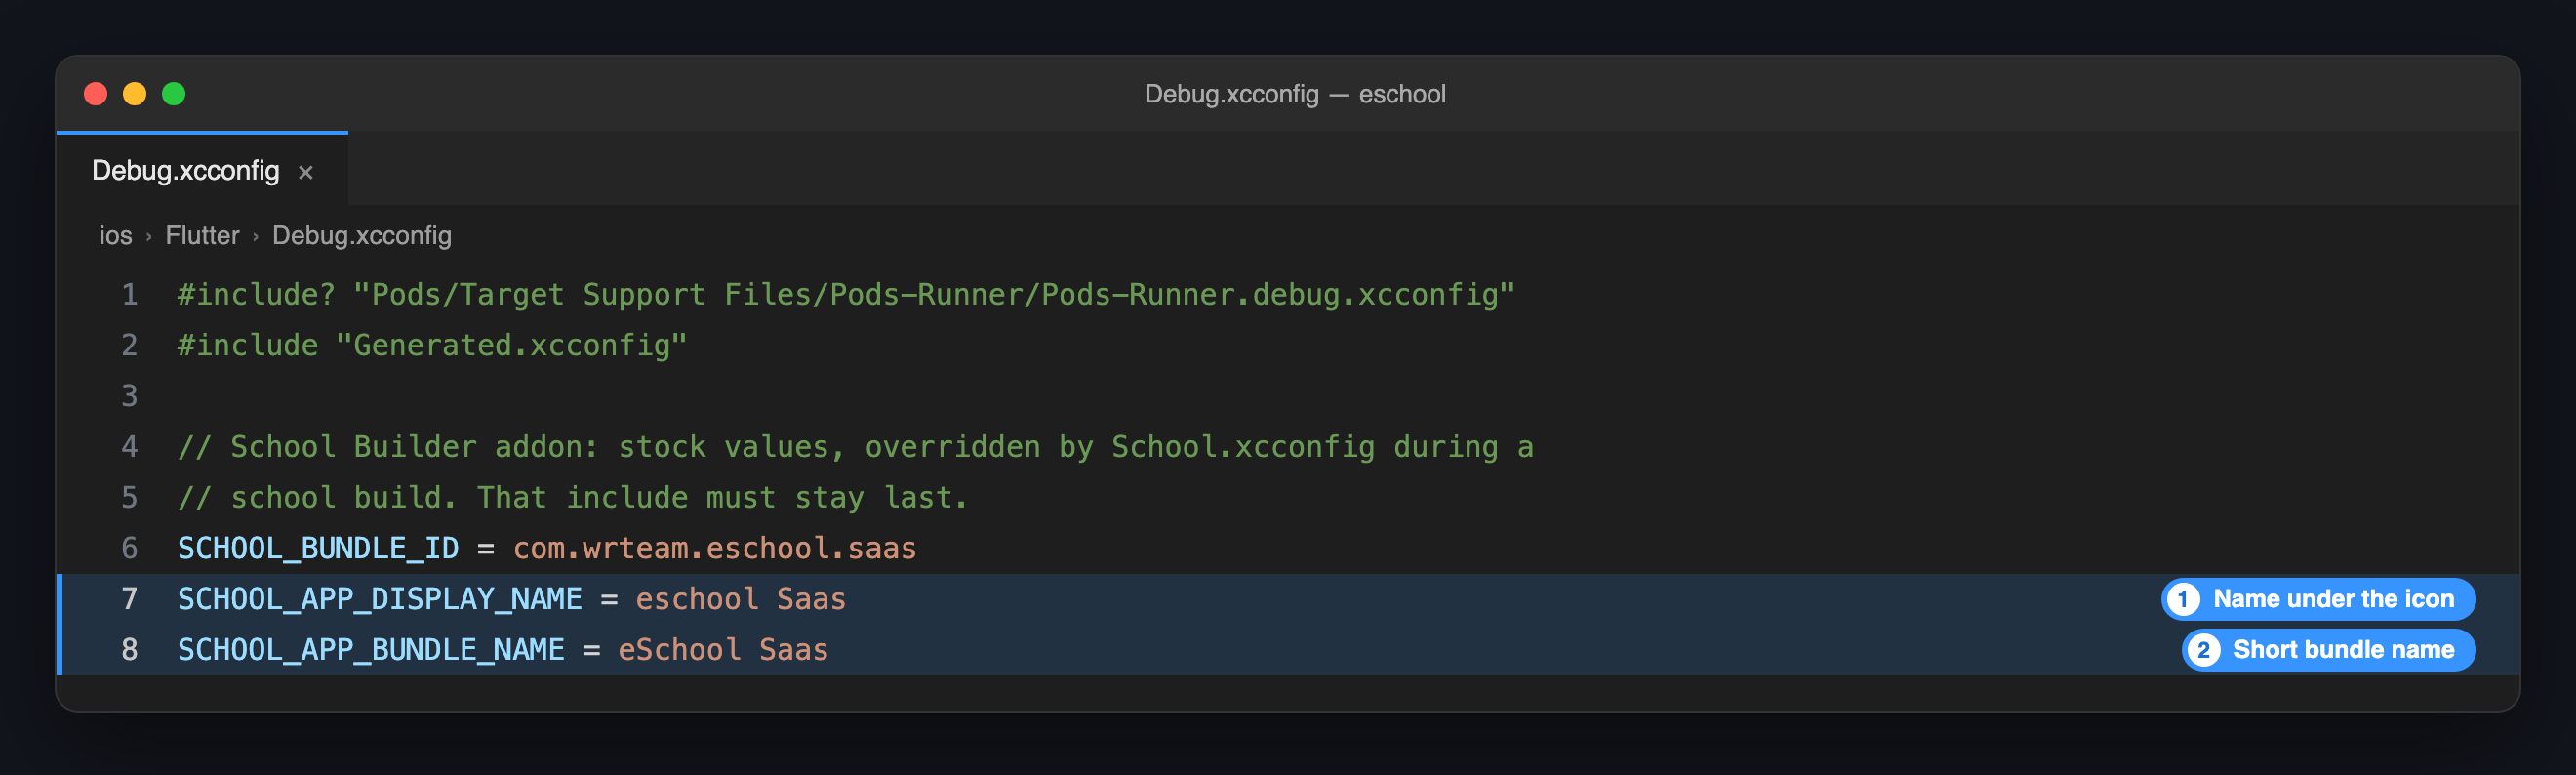The image size is (2576, 775).
Task: Click the comment starting 'School Builder addon'
Action: click(856, 447)
